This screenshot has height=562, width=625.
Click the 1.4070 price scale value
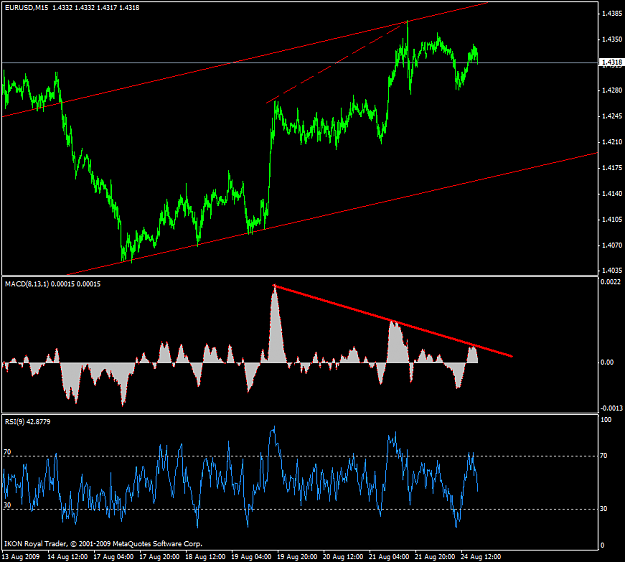coord(612,245)
